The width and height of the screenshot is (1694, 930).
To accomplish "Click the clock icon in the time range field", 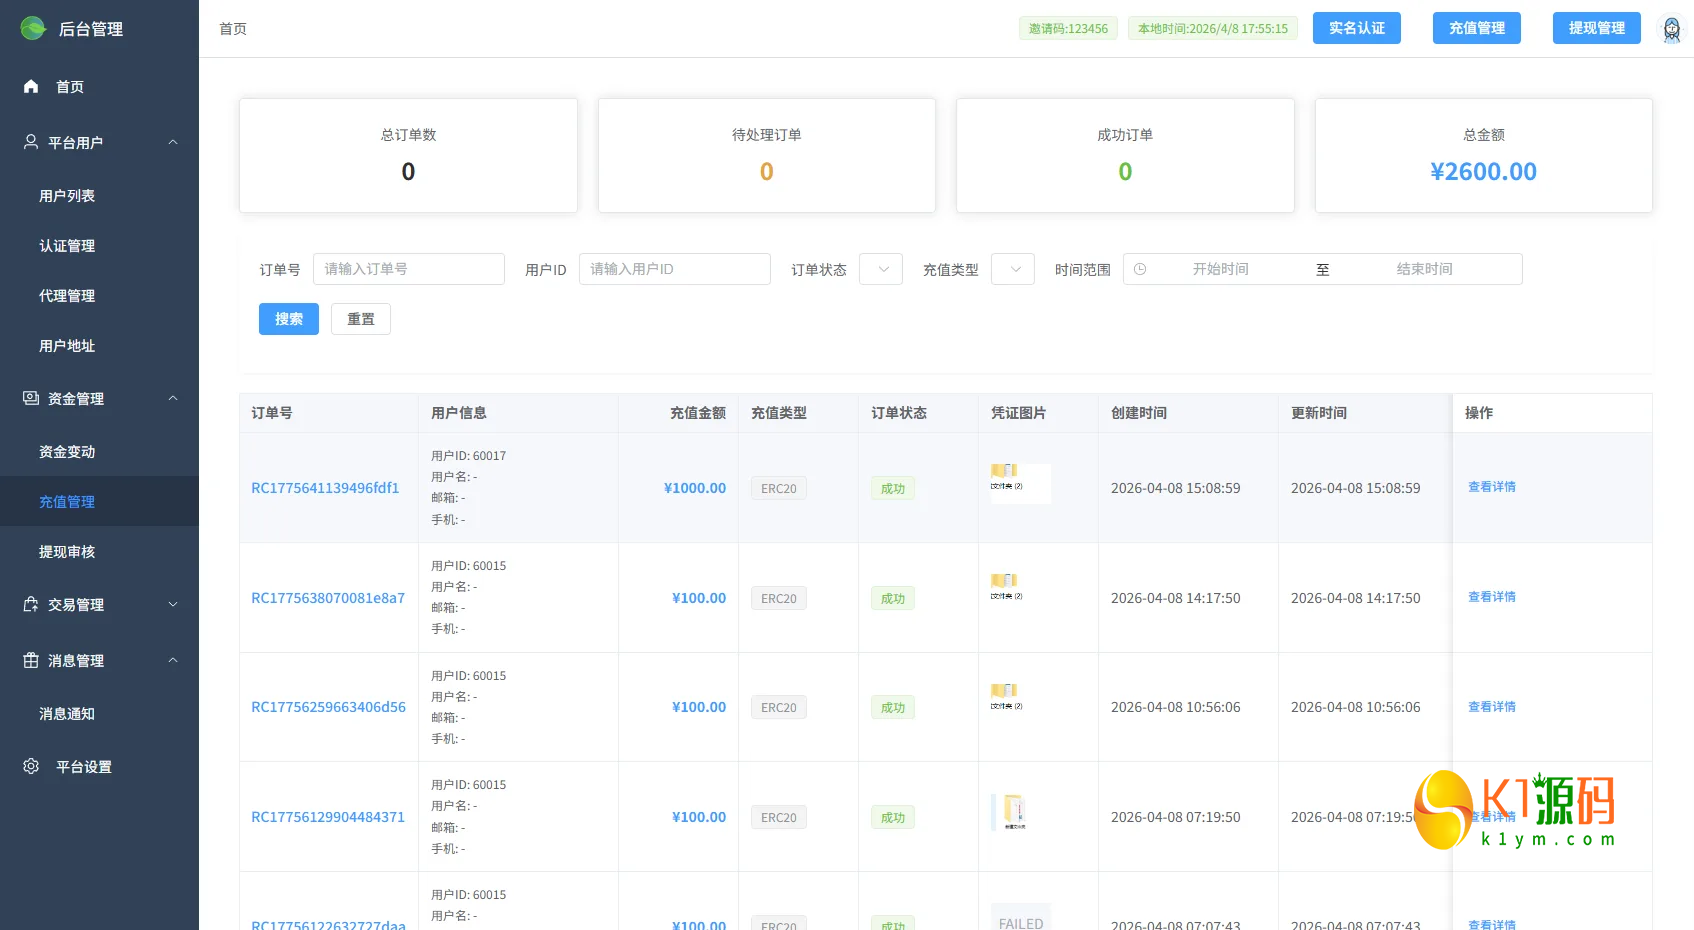I will 1140,269.
